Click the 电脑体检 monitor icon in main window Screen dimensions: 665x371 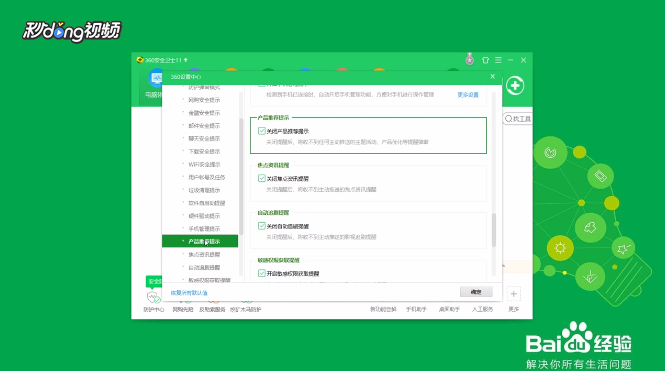156,78
